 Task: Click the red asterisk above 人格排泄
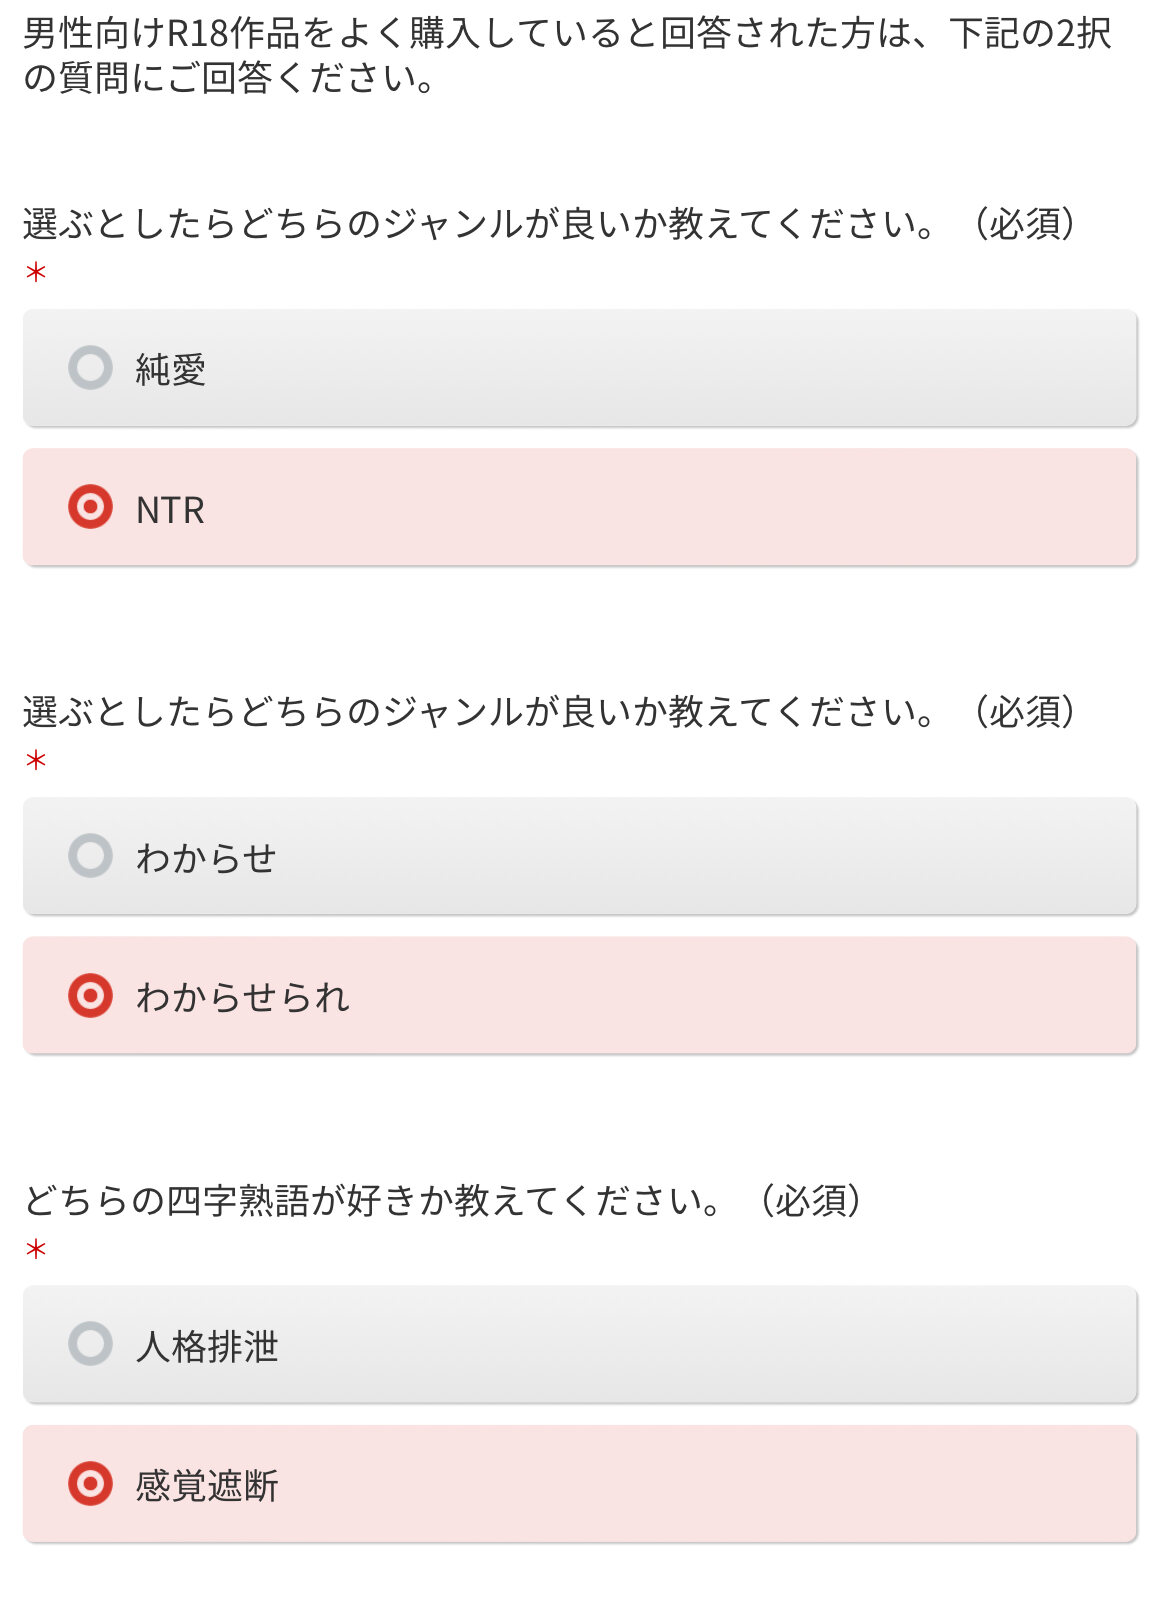pyautogui.click(x=36, y=1250)
